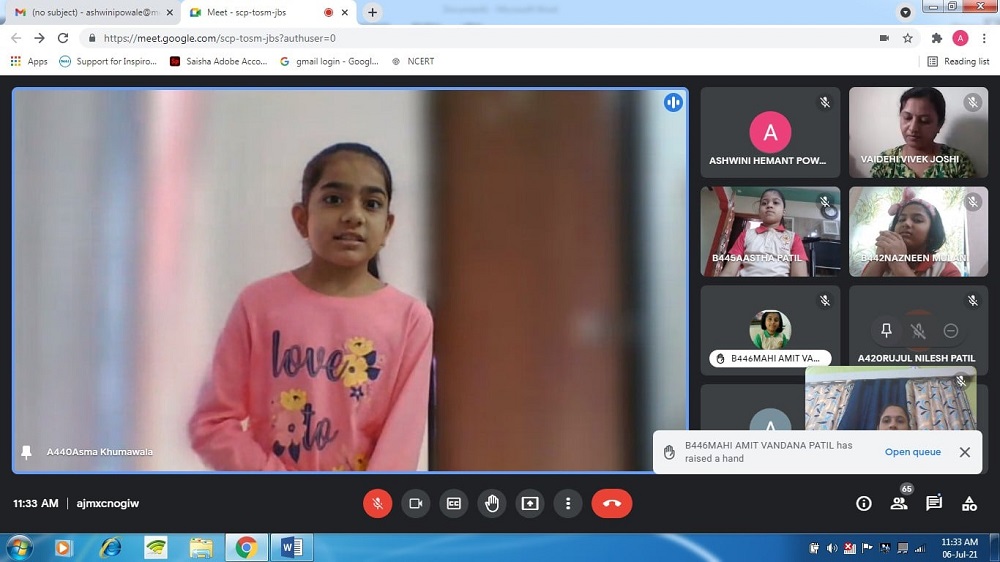This screenshot has height=562, width=1000.
Task: Pin the A420RUJUL NILESH PATIL tile
Action: tap(886, 331)
